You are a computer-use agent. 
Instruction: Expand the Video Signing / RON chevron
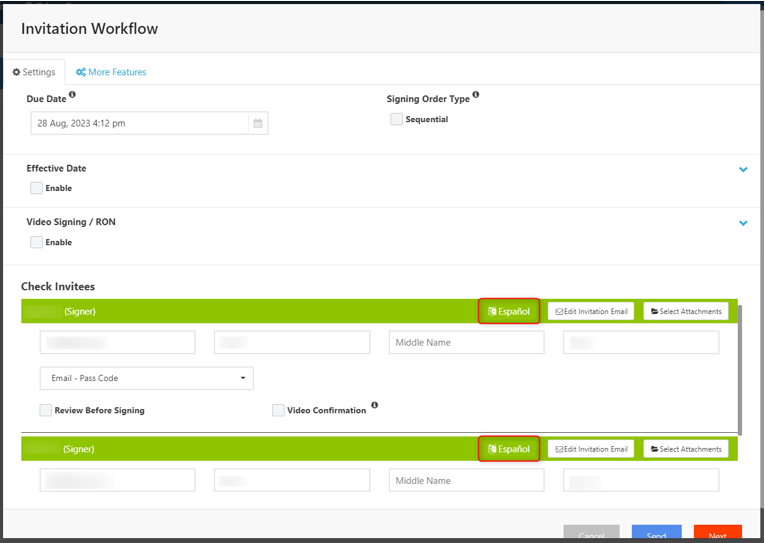(743, 223)
